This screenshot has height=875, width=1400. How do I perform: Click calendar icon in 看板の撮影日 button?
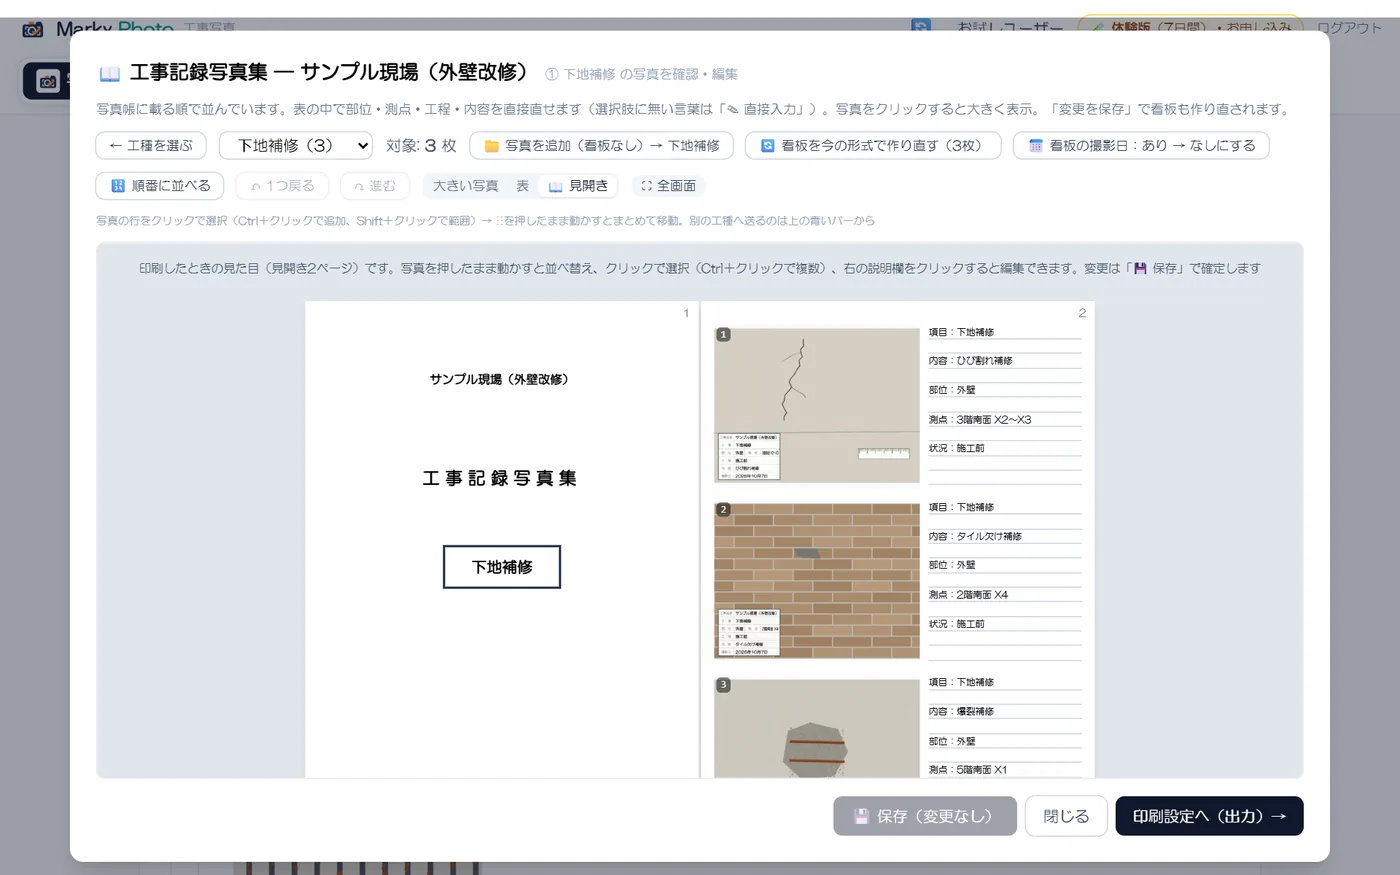click(1036, 146)
